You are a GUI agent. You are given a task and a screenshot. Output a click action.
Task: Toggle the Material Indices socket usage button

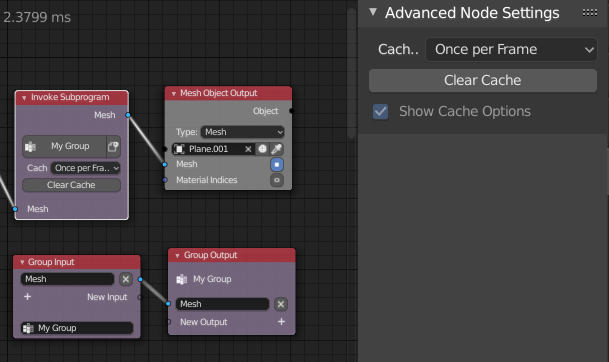point(277,180)
